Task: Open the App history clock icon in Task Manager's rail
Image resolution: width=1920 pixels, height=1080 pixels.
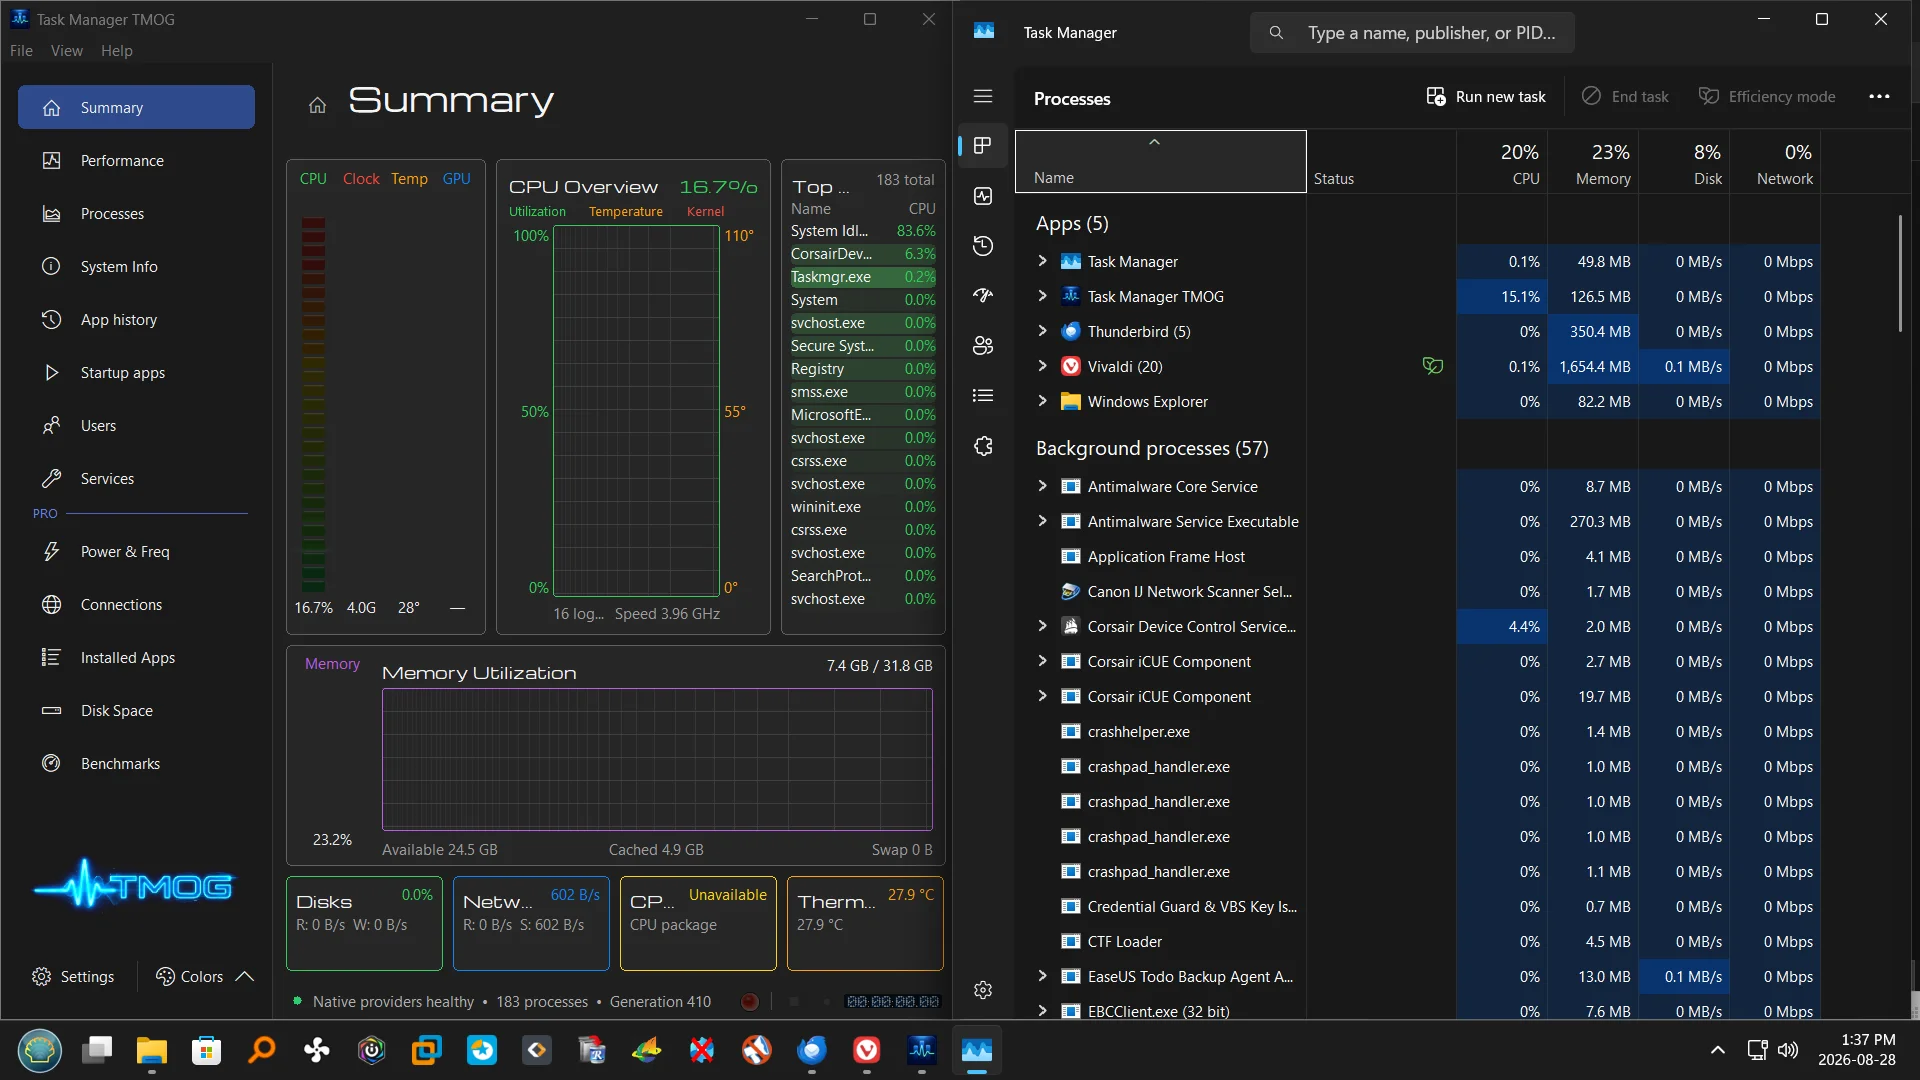Action: pos(983,246)
